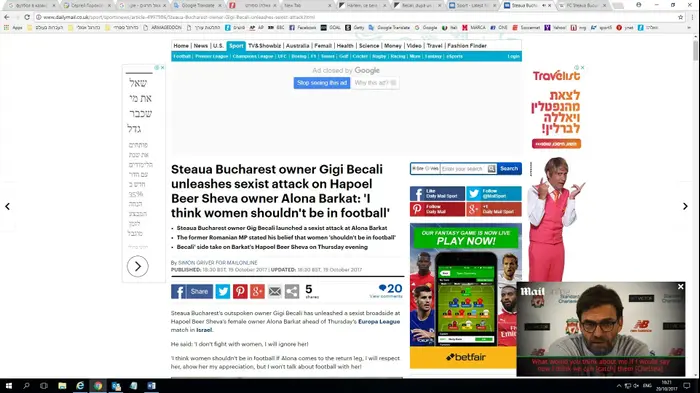Close the Hebrew ad on left
This screenshot has width=700, height=393.
(x=162, y=67)
